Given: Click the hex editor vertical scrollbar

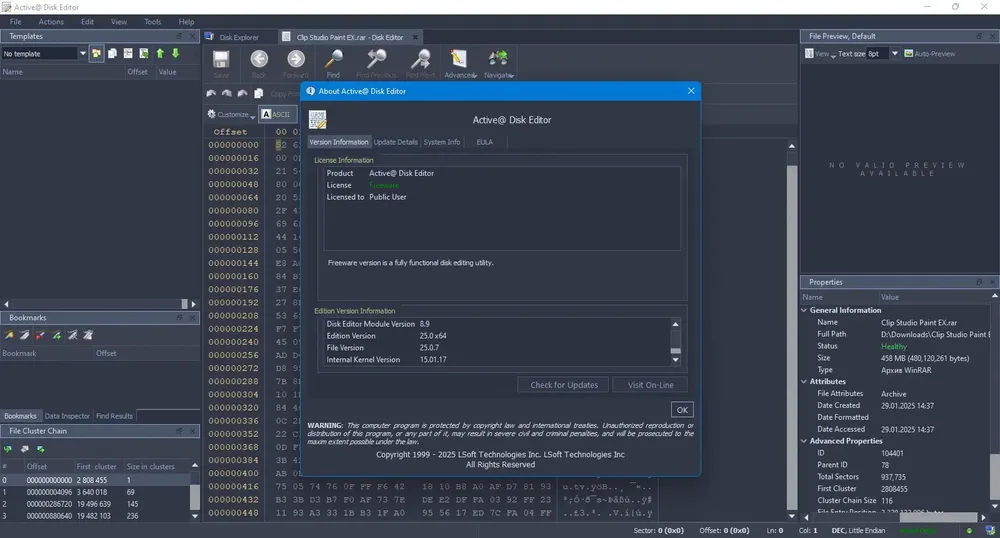Looking at the screenshot, I should click(791, 331).
